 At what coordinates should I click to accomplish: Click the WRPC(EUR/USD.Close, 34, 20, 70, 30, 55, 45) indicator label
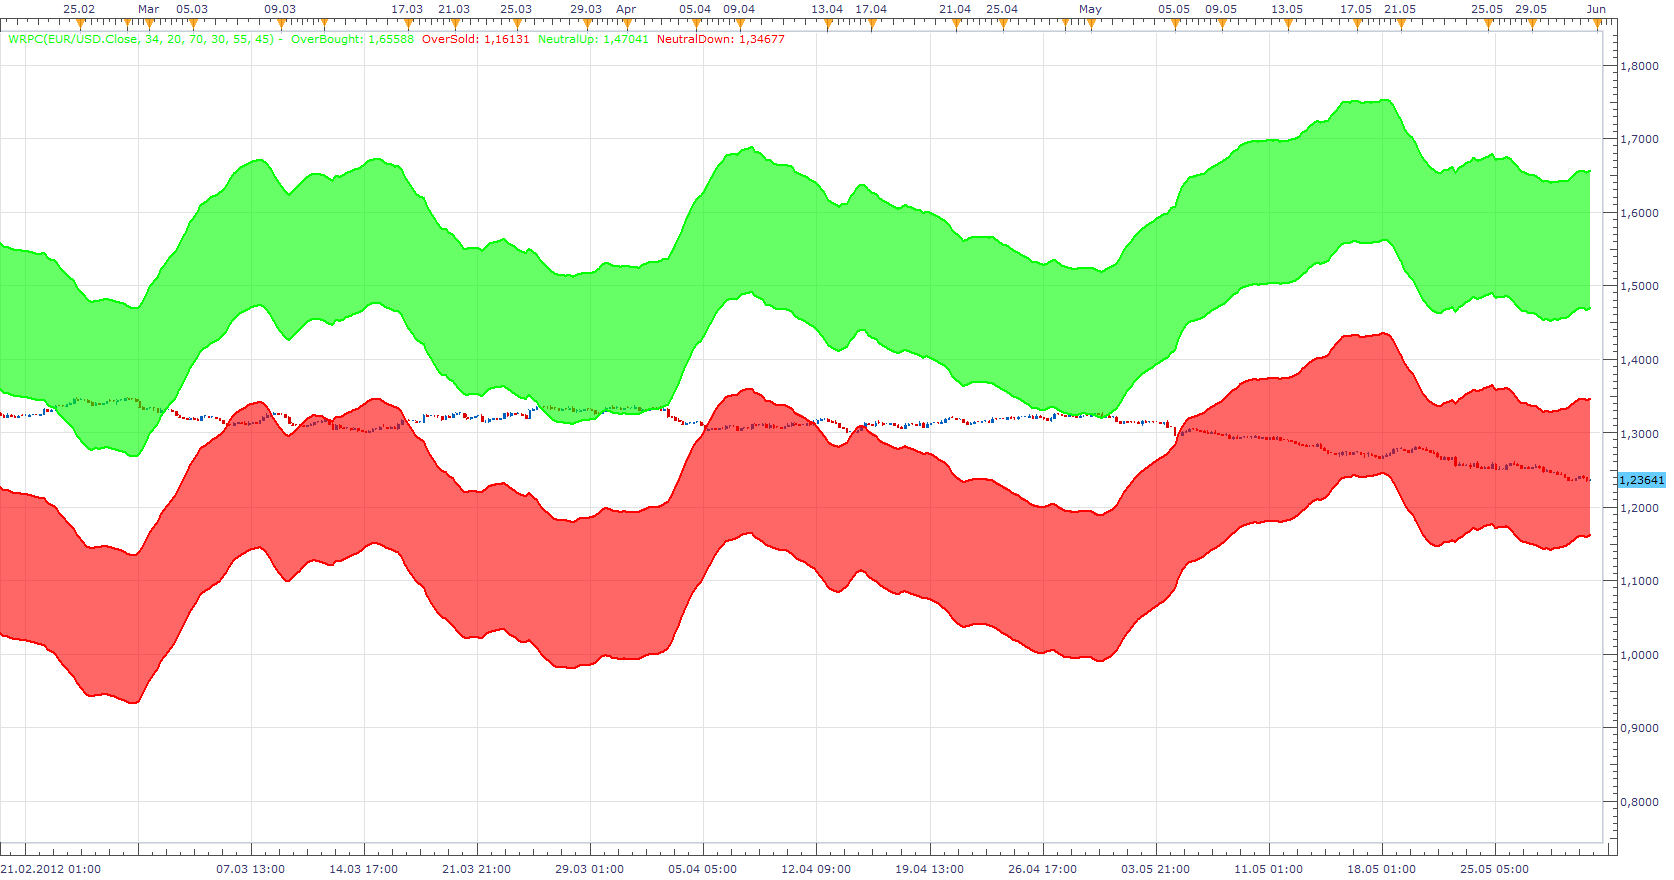(x=142, y=40)
